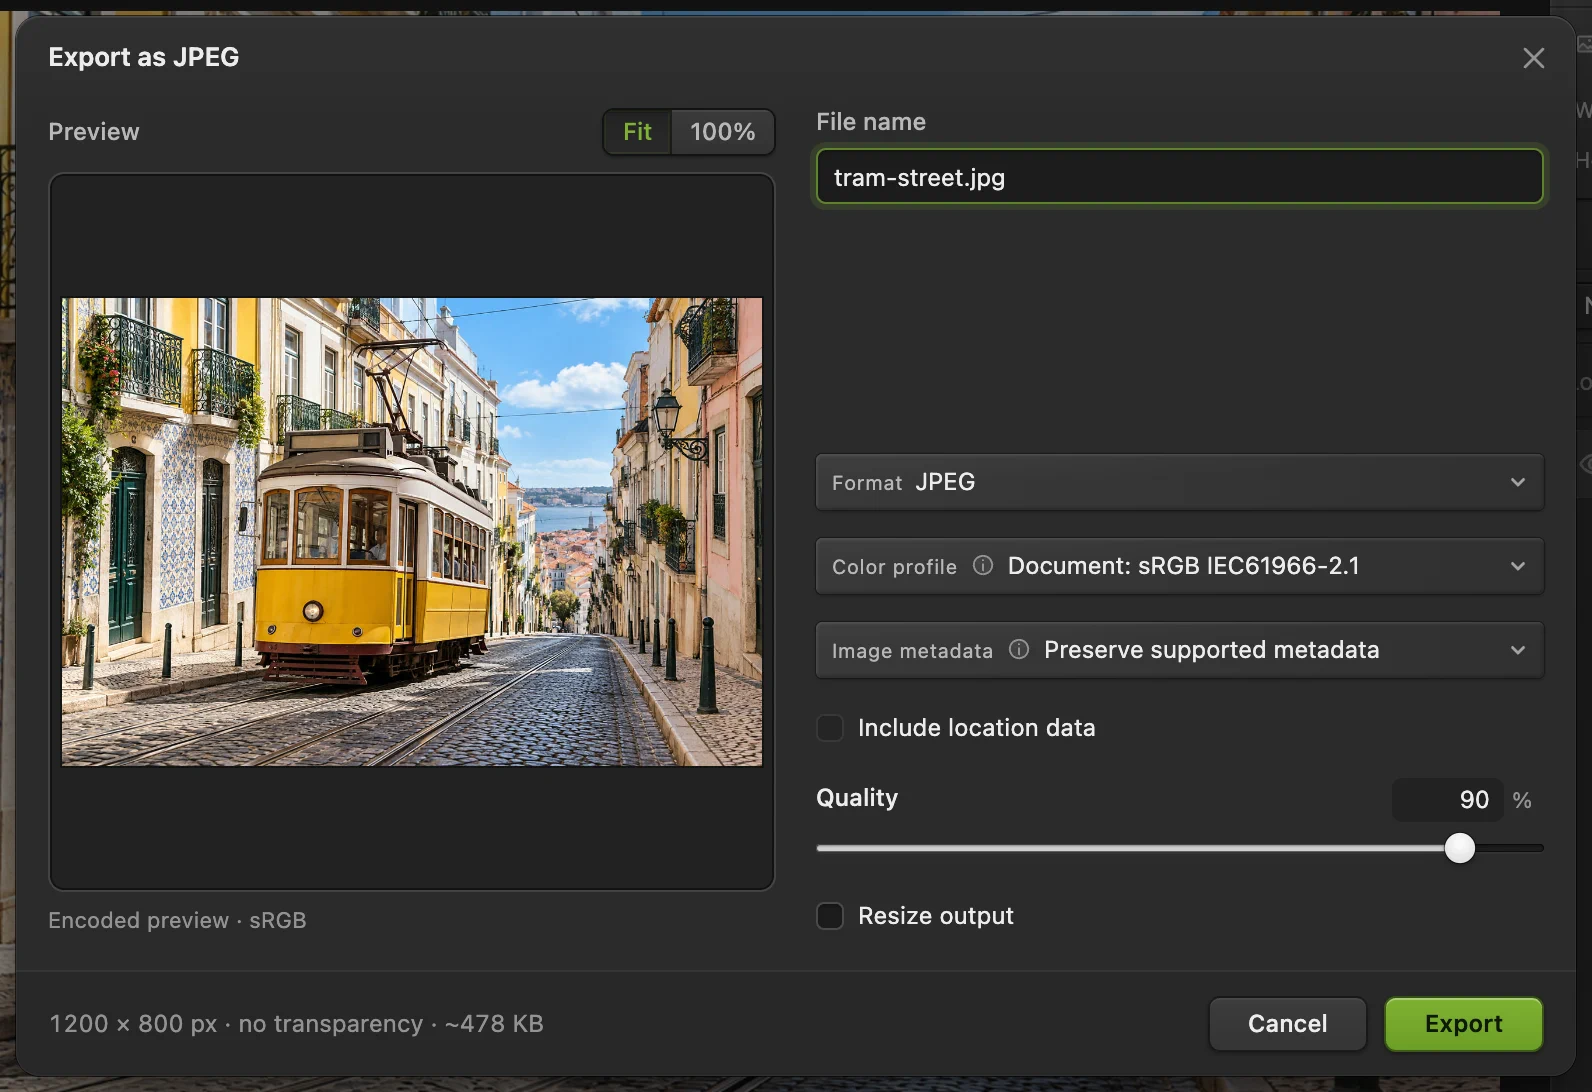Click the Image metadata info icon
Screen dimensions: 1592x1092
click(1019, 650)
